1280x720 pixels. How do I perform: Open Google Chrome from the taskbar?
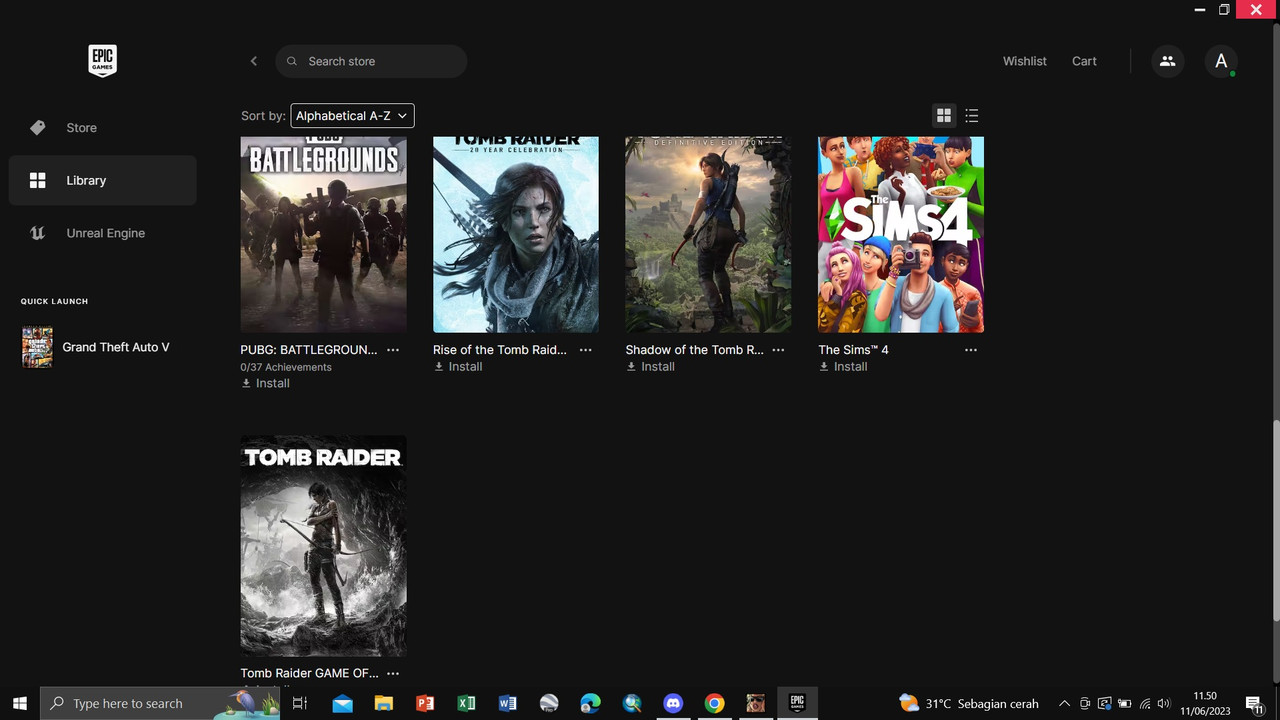[x=714, y=703]
